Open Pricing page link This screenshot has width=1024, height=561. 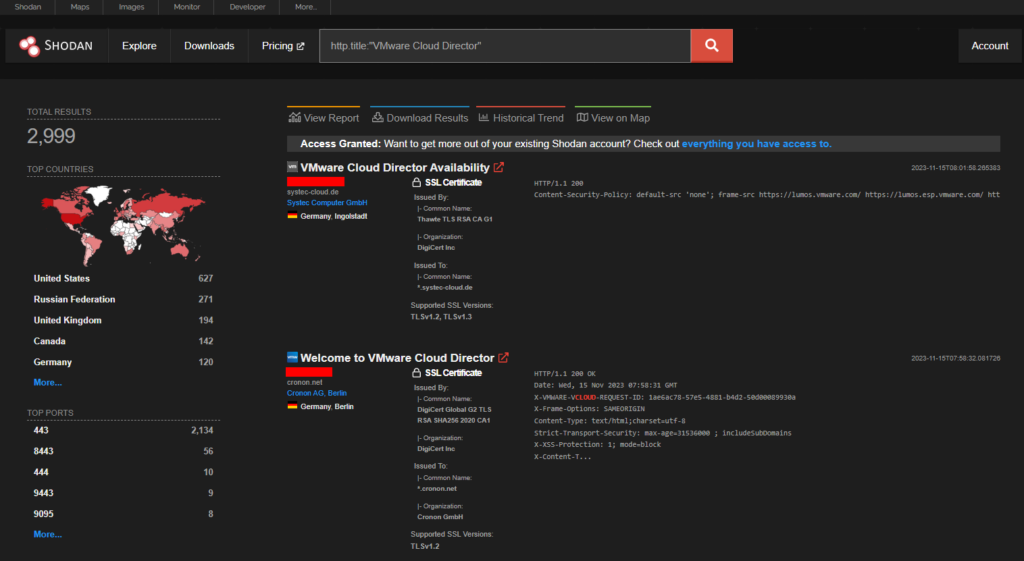283,46
